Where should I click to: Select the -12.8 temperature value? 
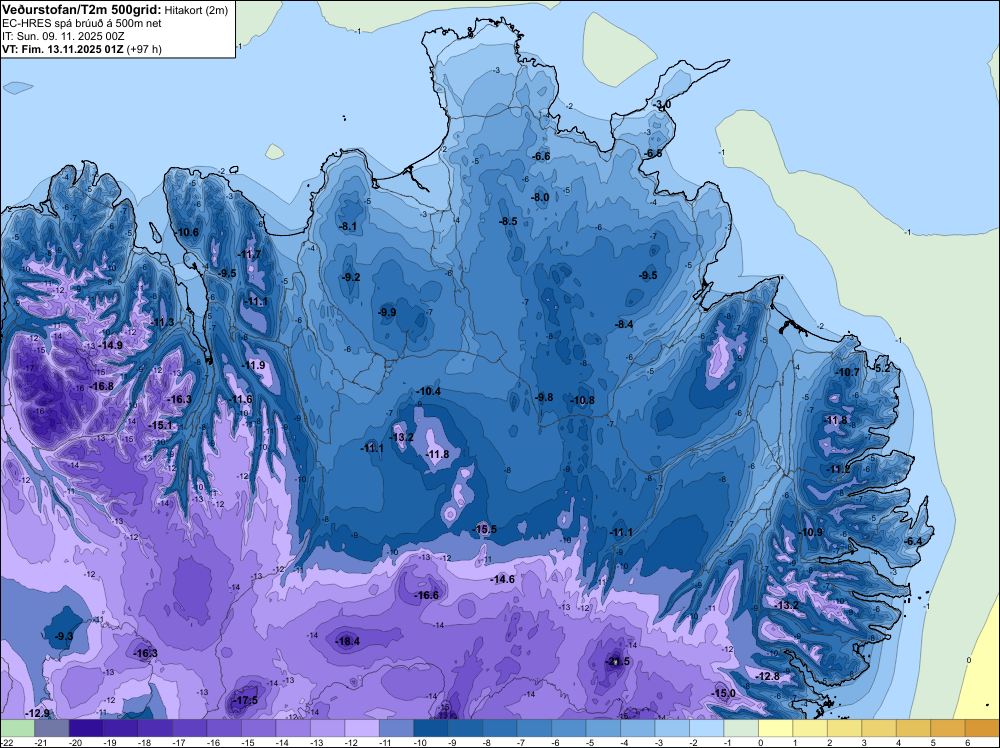(767, 676)
